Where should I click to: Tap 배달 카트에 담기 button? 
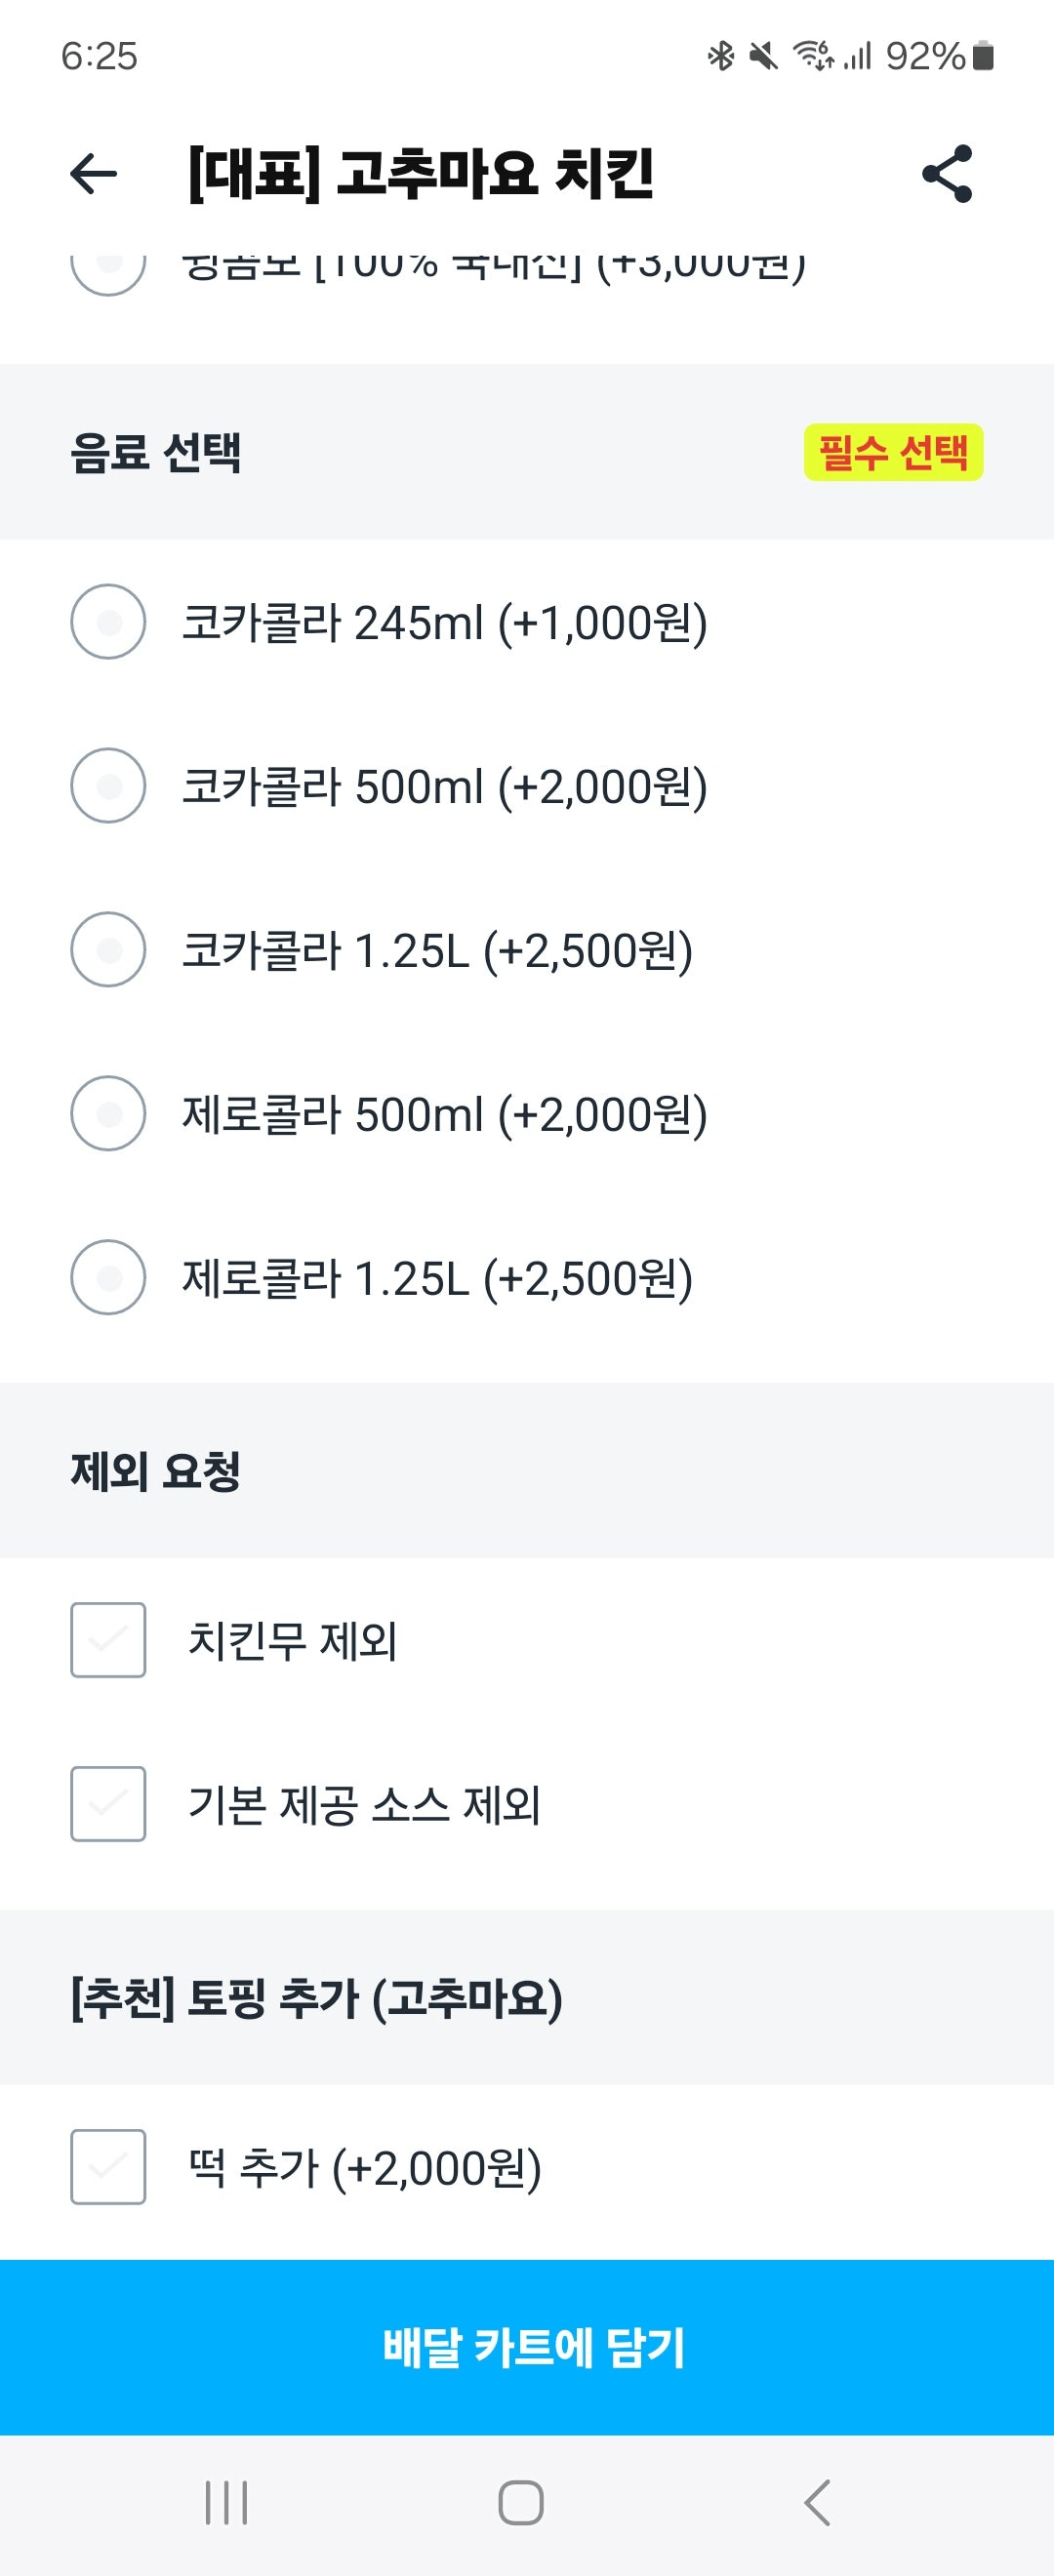527,2347
